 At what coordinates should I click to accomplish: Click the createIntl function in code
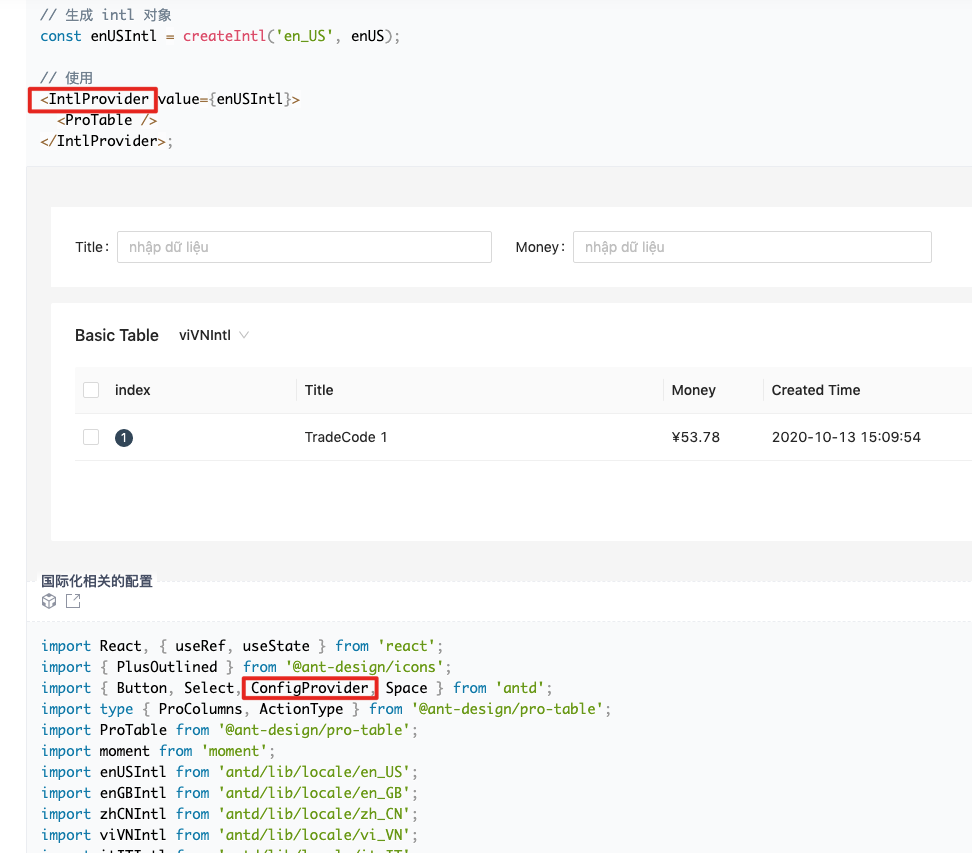225,35
